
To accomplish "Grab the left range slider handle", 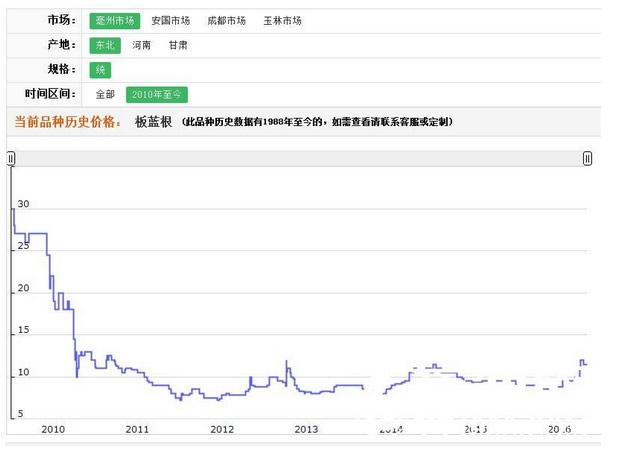I will tap(11, 158).
